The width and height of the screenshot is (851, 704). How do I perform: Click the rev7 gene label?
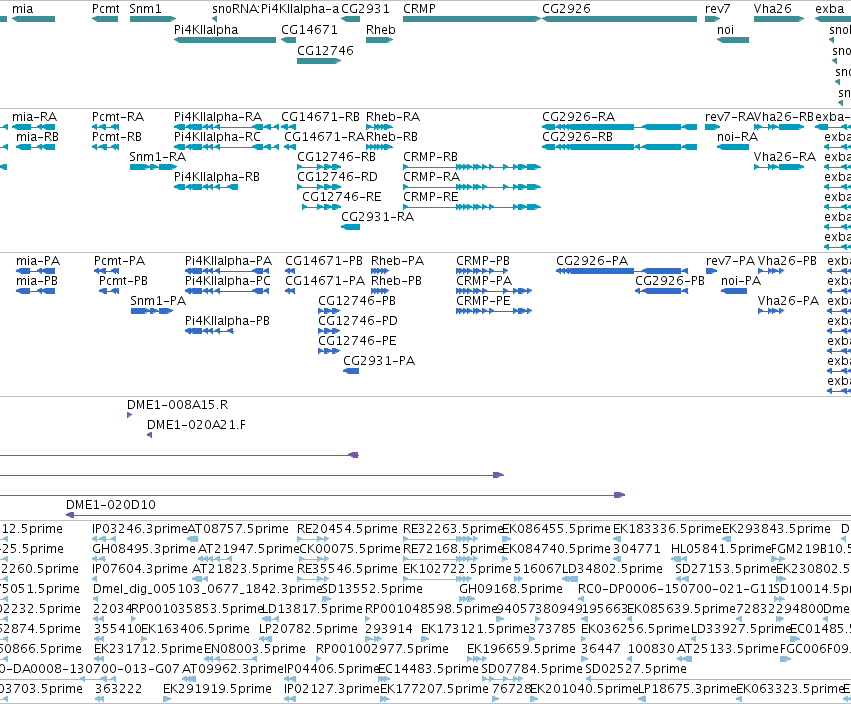tap(717, 9)
